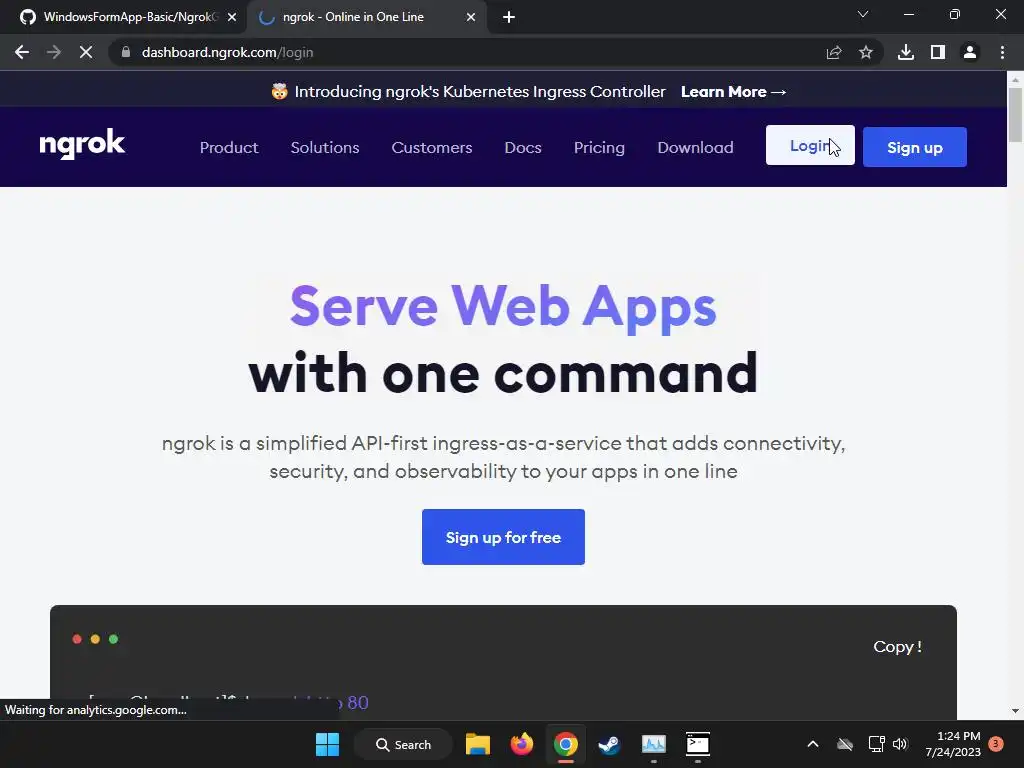The image size is (1024, 768).
Task: Go to the Download page
Action: 696,148
